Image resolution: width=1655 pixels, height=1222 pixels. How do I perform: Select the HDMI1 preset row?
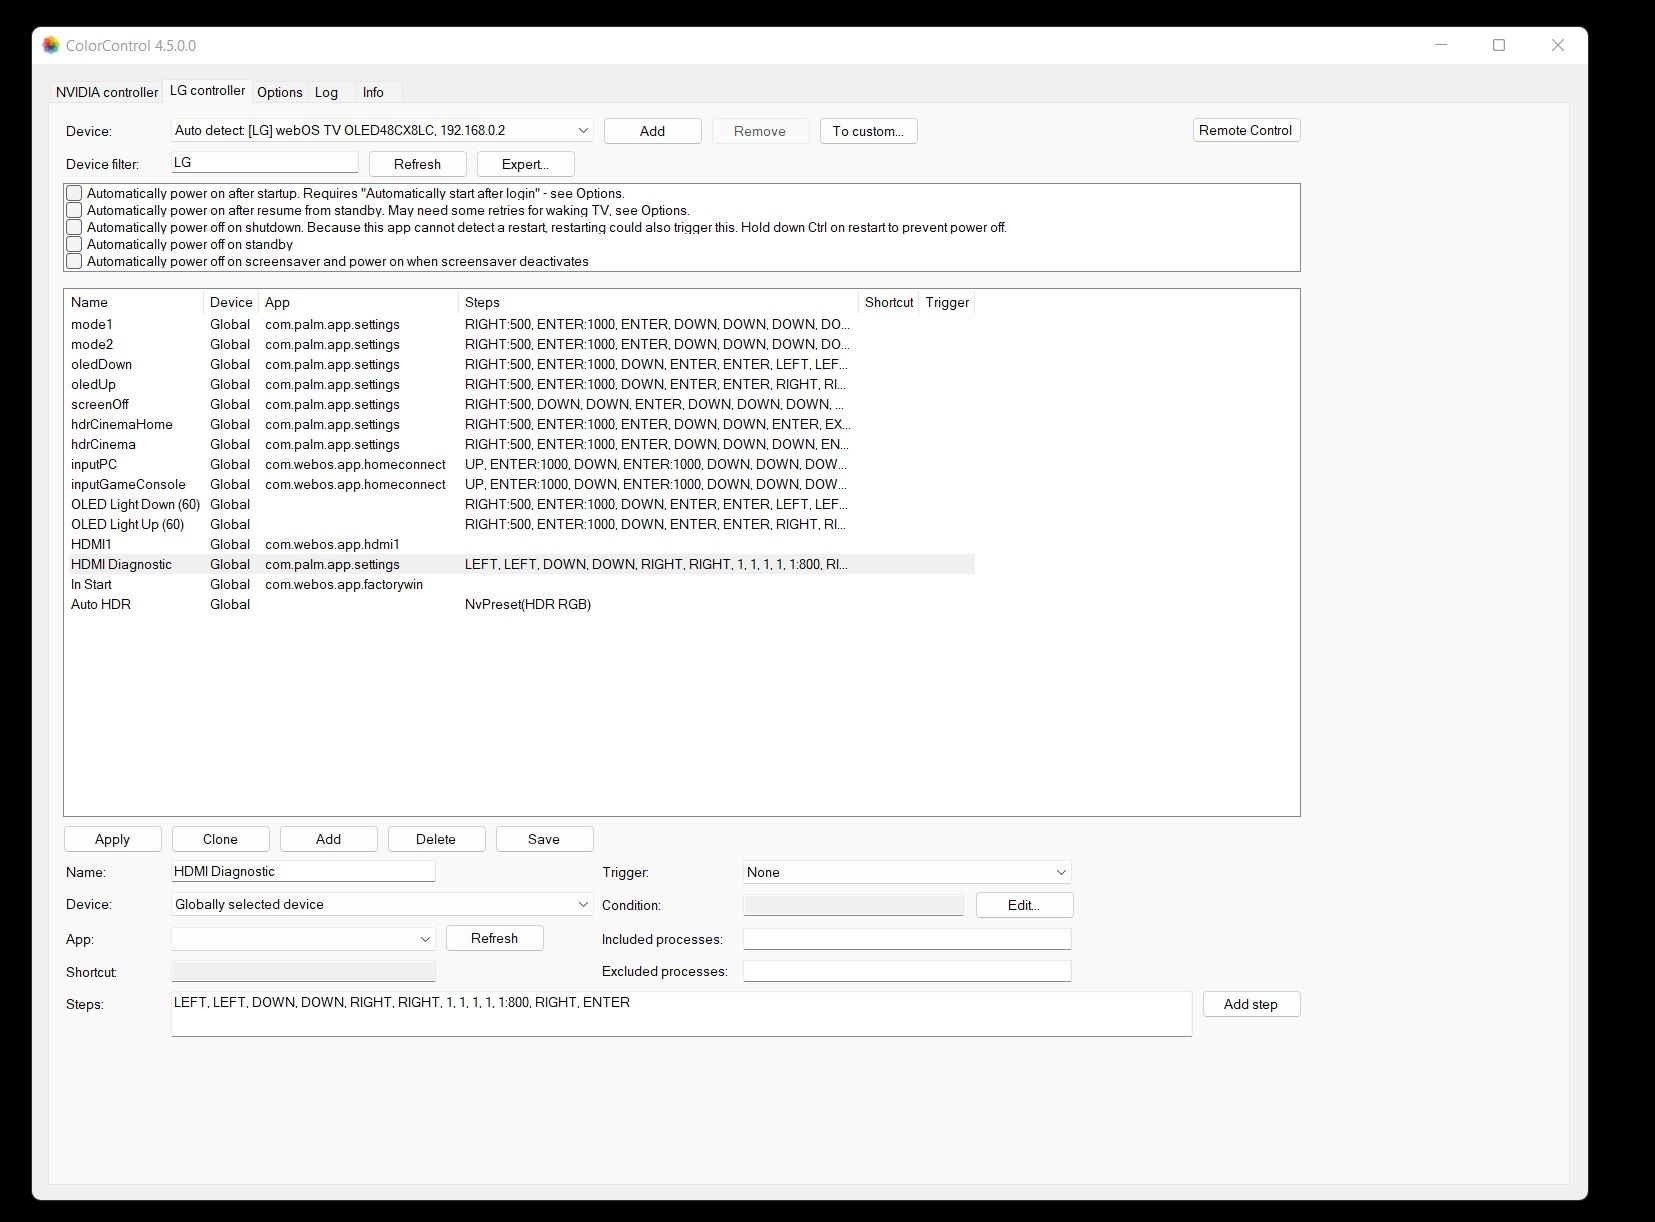tap(520, 544)
